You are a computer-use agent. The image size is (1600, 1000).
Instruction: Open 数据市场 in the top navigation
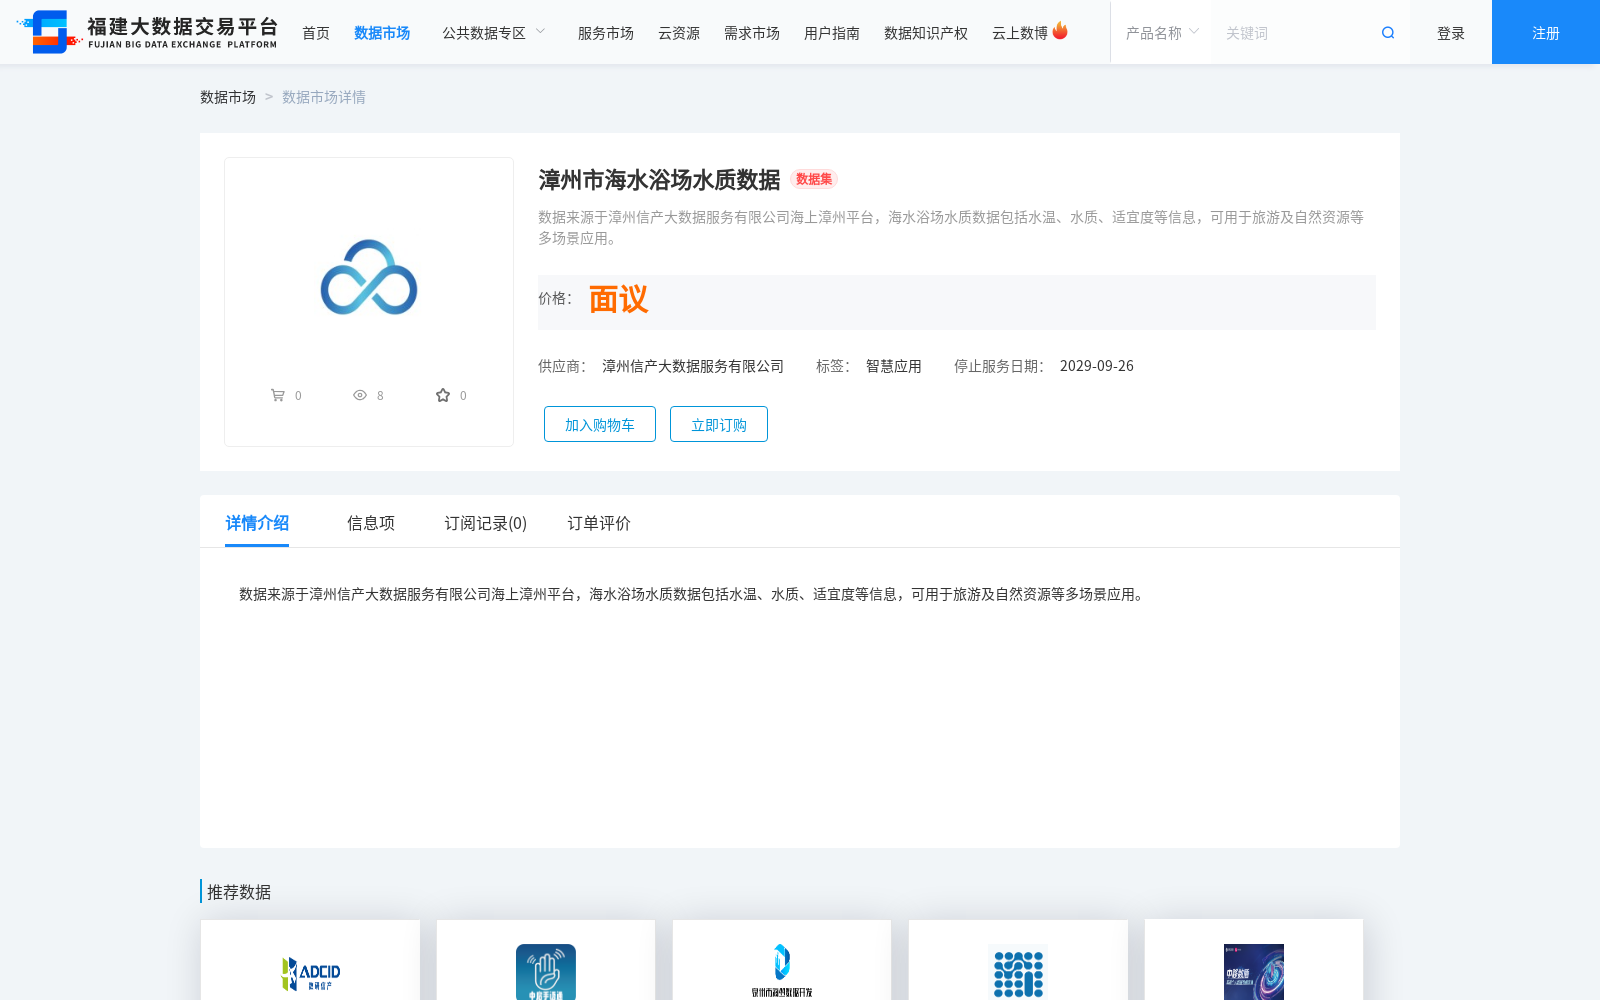tap(382, 33)
